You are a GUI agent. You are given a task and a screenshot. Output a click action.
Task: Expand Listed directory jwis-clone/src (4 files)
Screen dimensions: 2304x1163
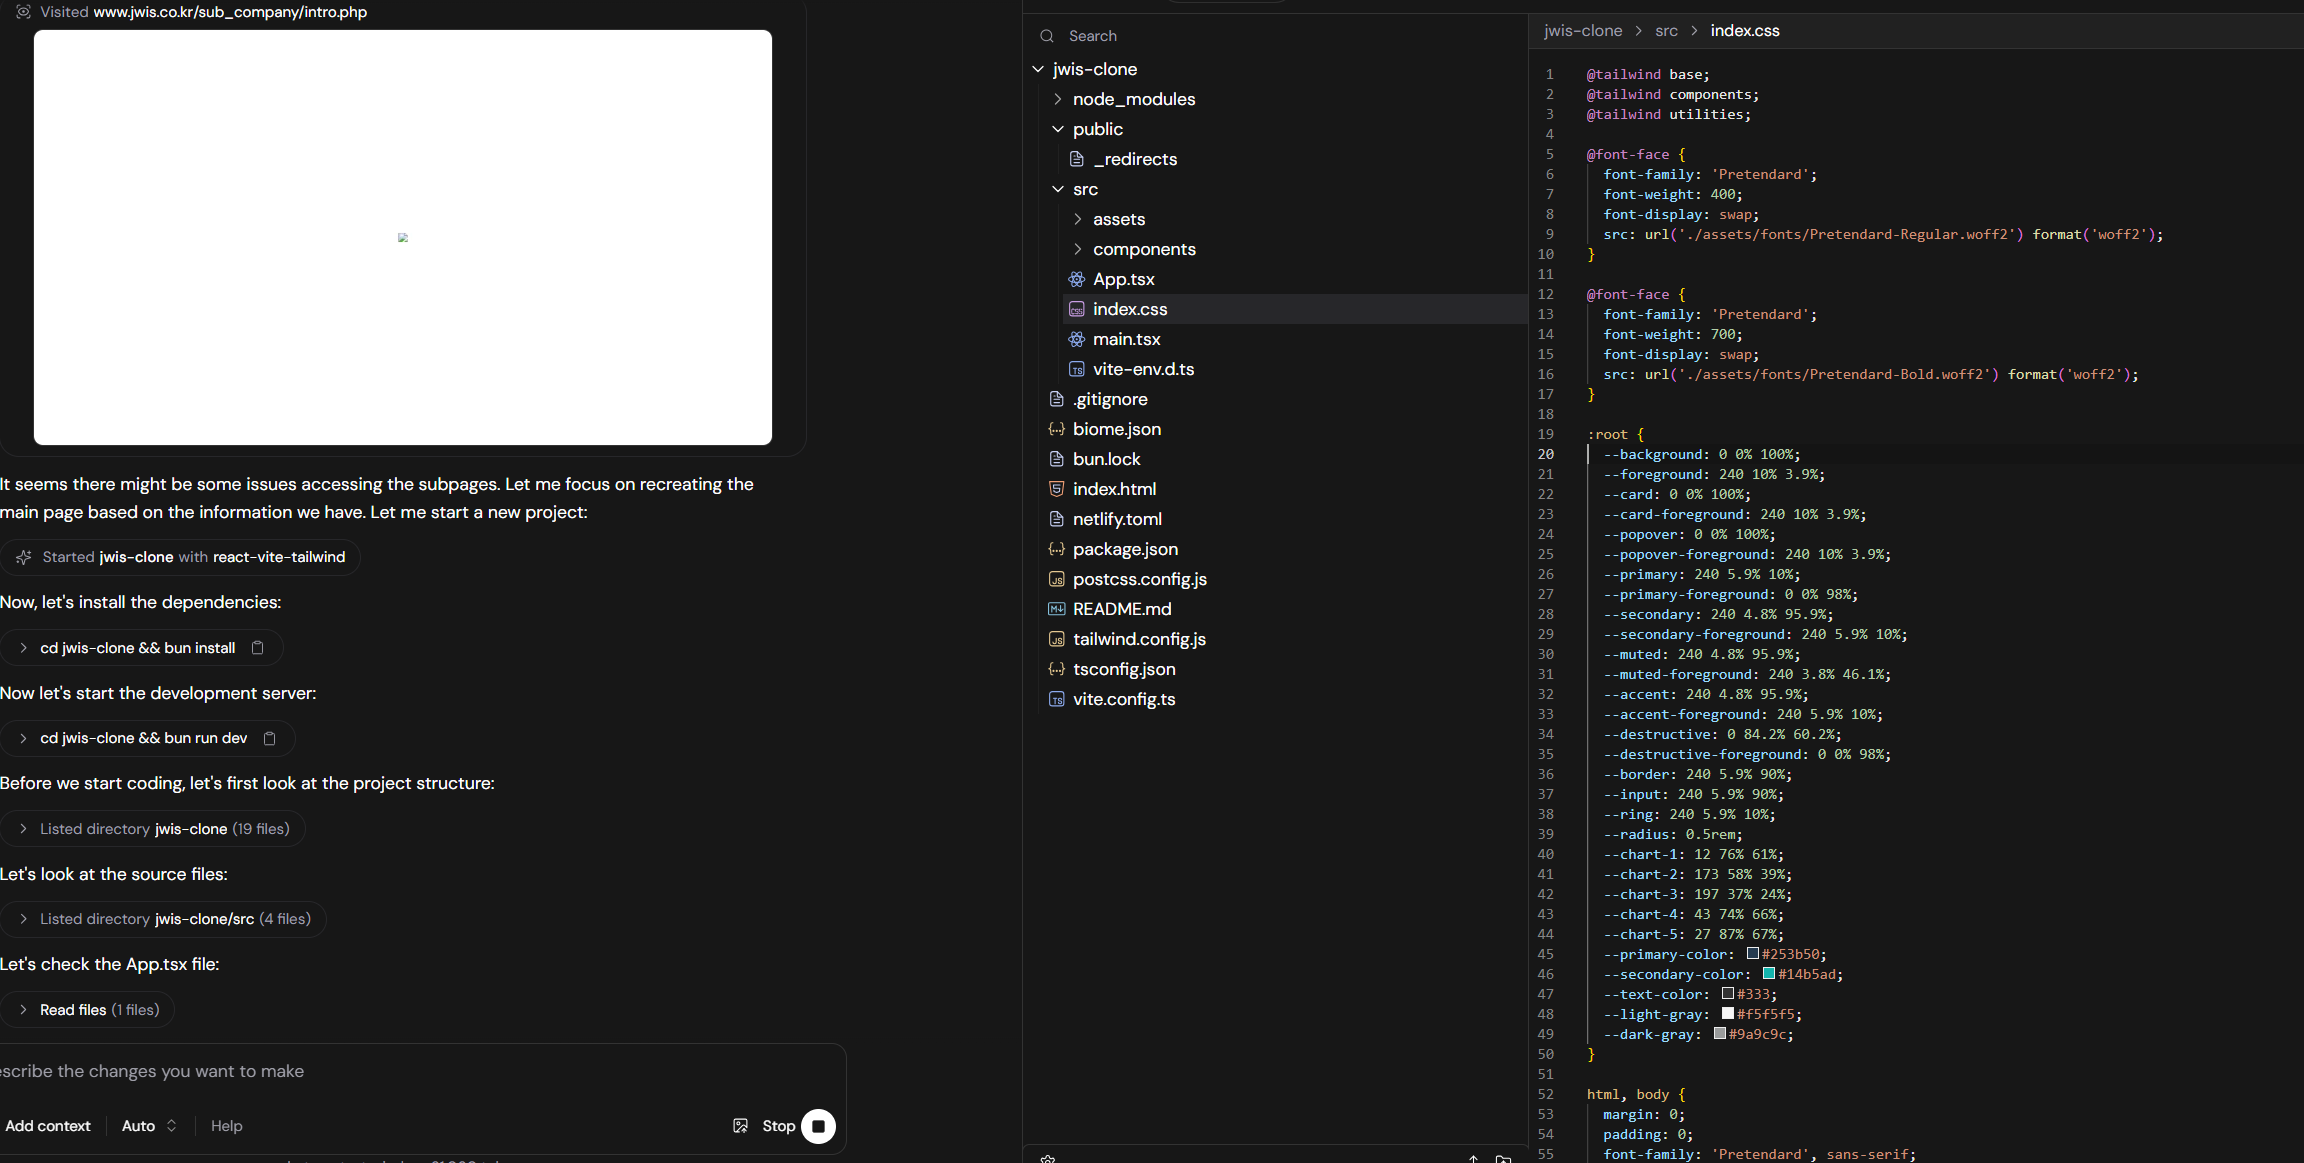pos(23,919)
